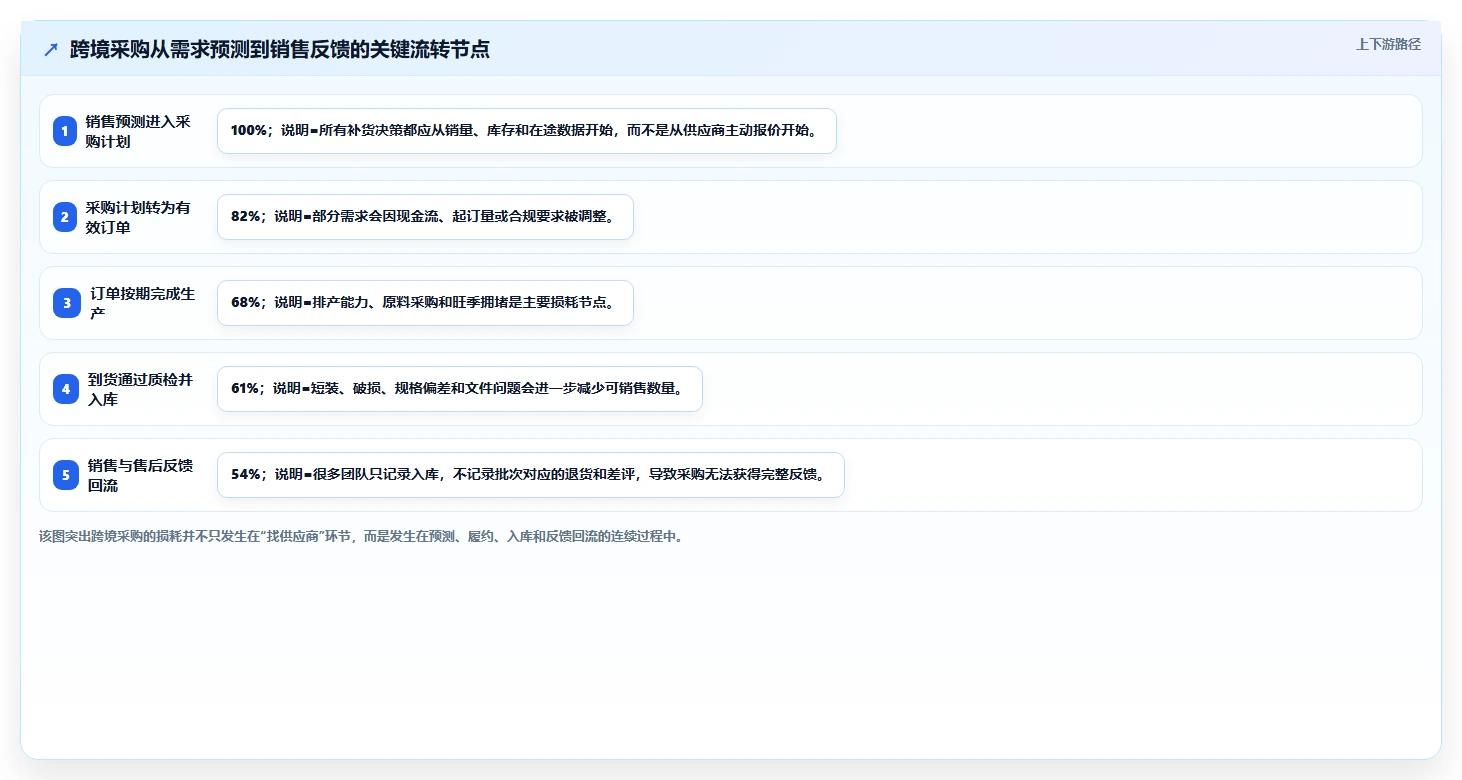Screen dimensions: 1462x780
Task: Click the step 2 number badge
Action: click(x=65, y=217)
